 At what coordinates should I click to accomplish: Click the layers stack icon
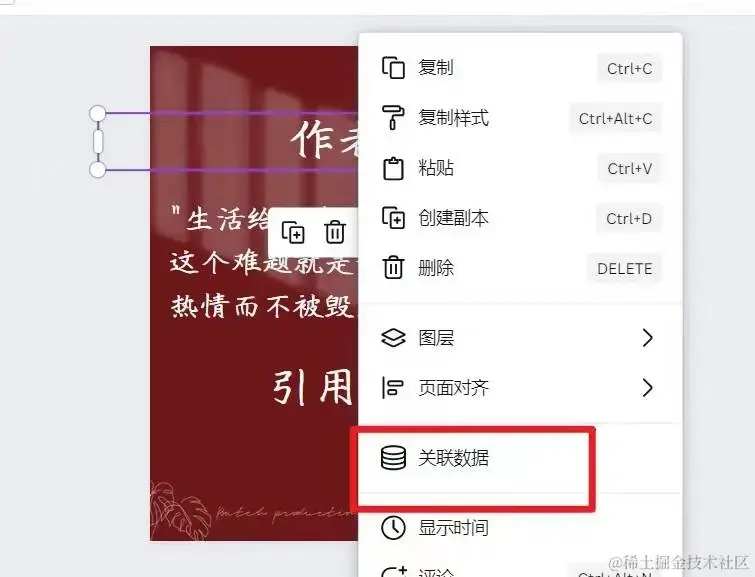393,338
